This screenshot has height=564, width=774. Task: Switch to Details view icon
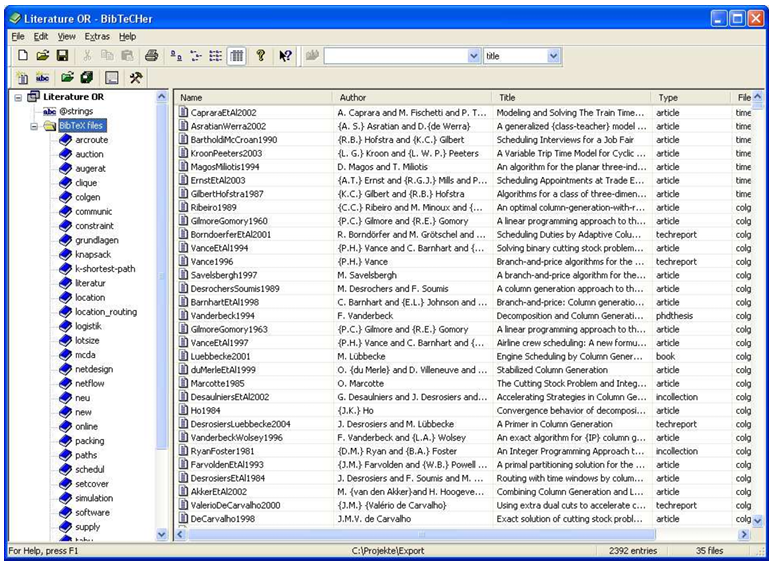(x=236, y=57)
